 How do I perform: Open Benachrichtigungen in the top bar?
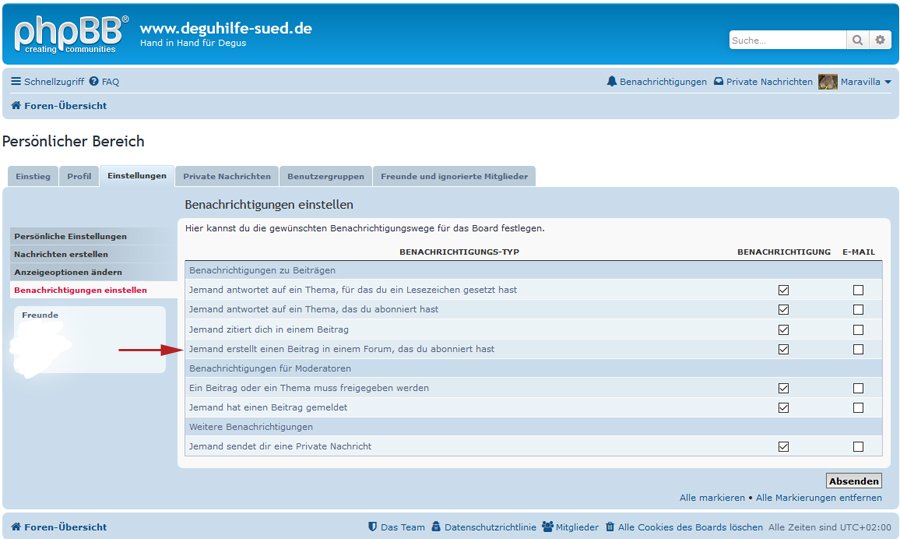pyautogui.click(x=663, y=82)
